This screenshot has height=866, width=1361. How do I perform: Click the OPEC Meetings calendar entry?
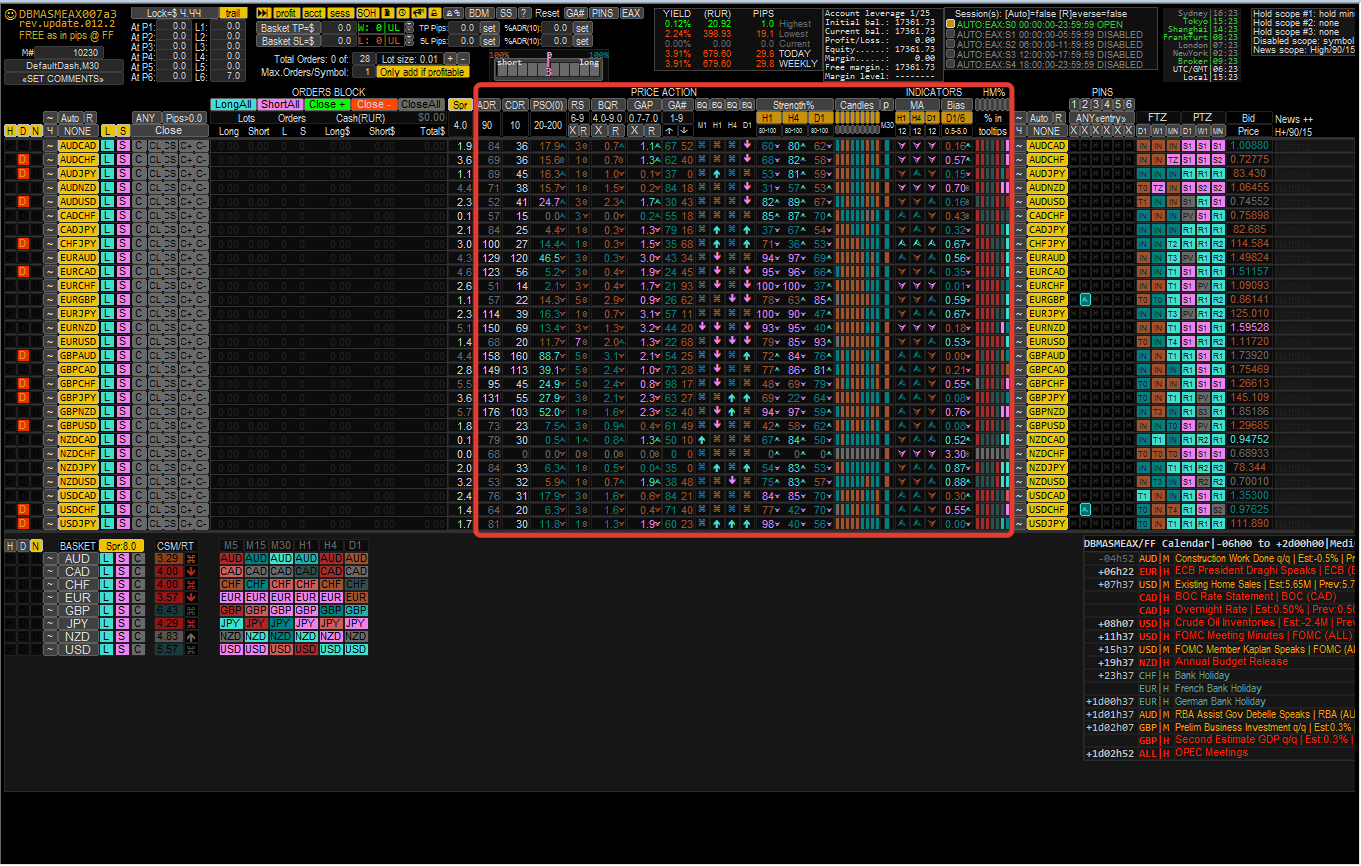(x=1211, y=752)
